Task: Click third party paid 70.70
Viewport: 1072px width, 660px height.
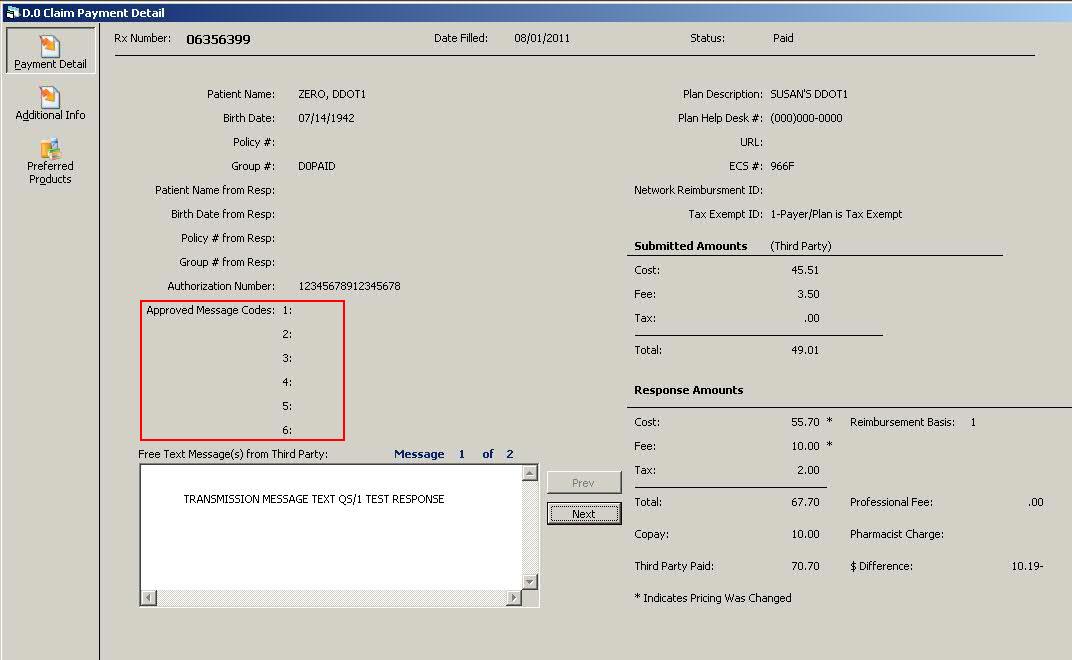Action: [x=805, y=566]
